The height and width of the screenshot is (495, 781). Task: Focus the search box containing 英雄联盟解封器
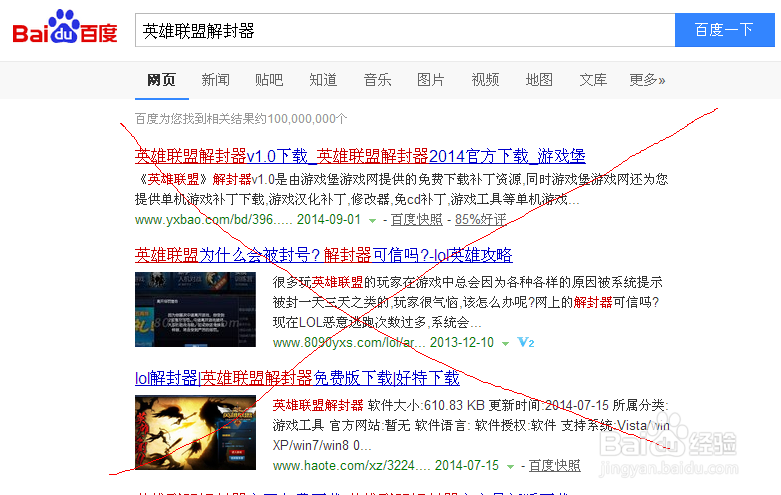tap(405, 30)
